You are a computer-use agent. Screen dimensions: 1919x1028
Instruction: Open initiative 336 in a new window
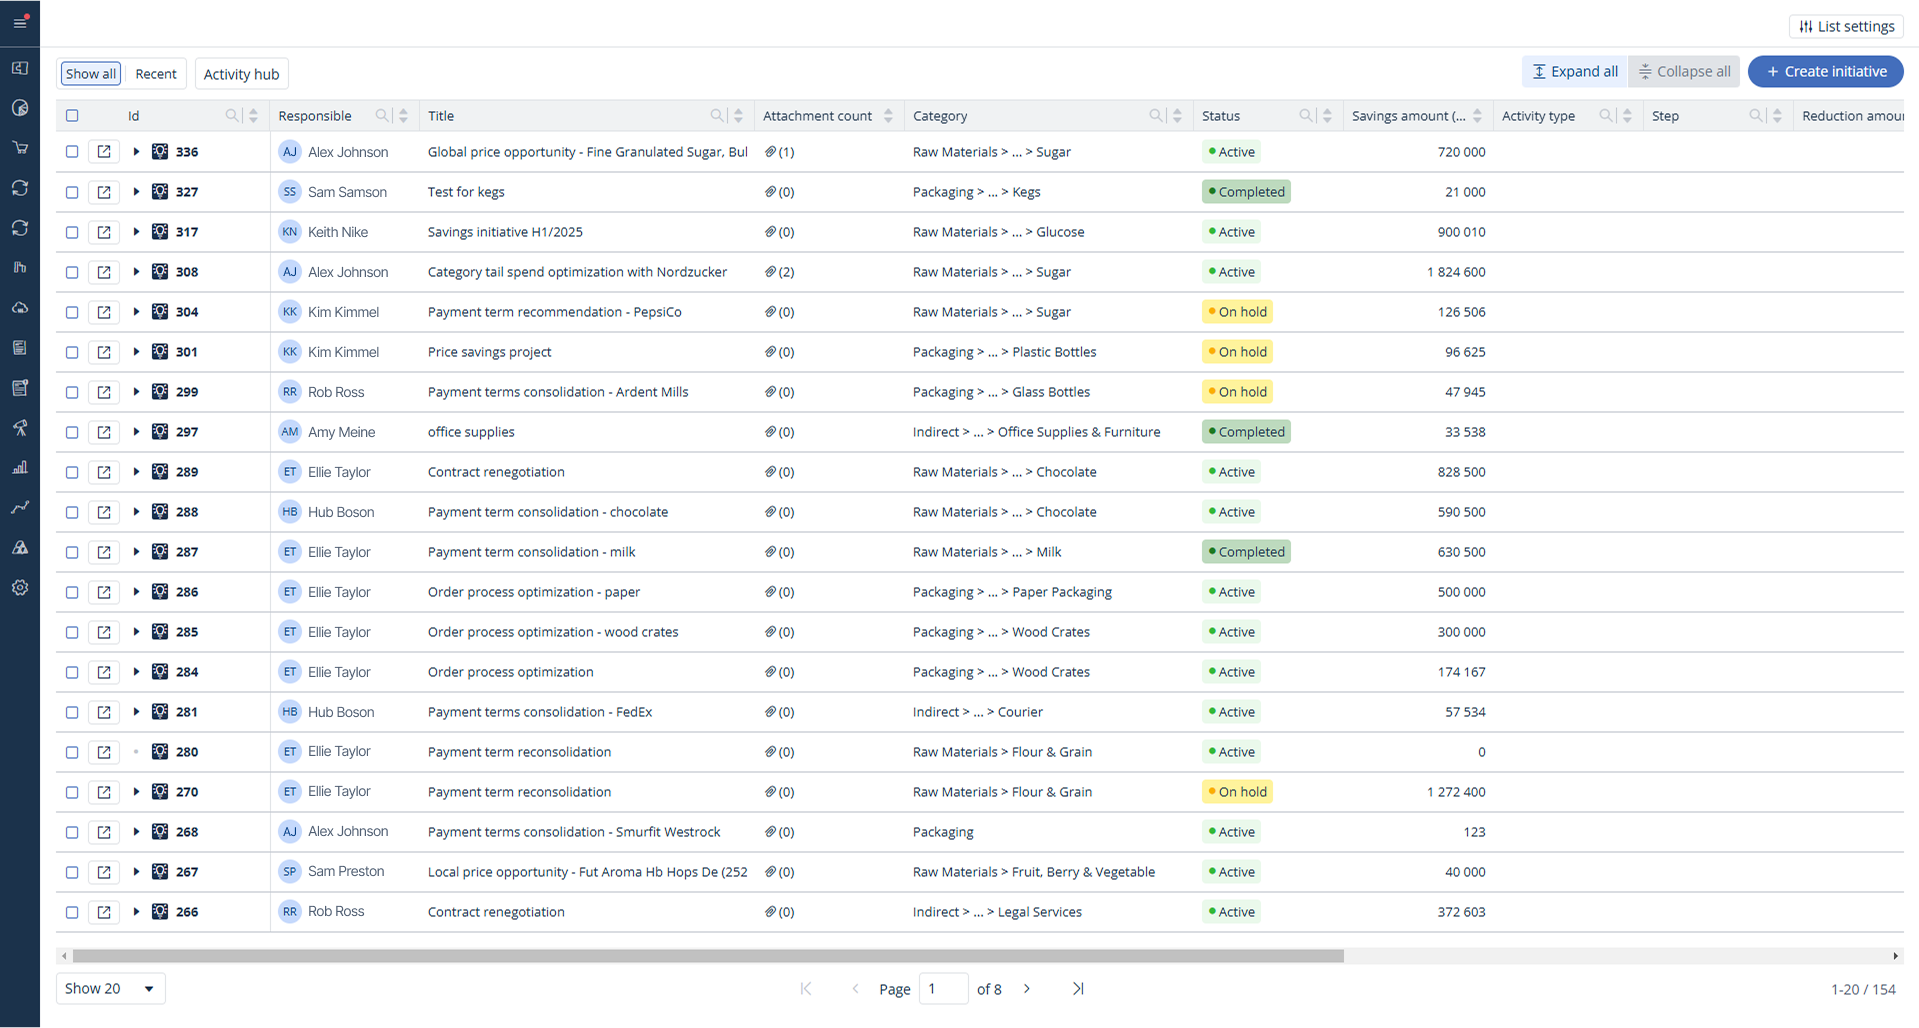(104, 152)
